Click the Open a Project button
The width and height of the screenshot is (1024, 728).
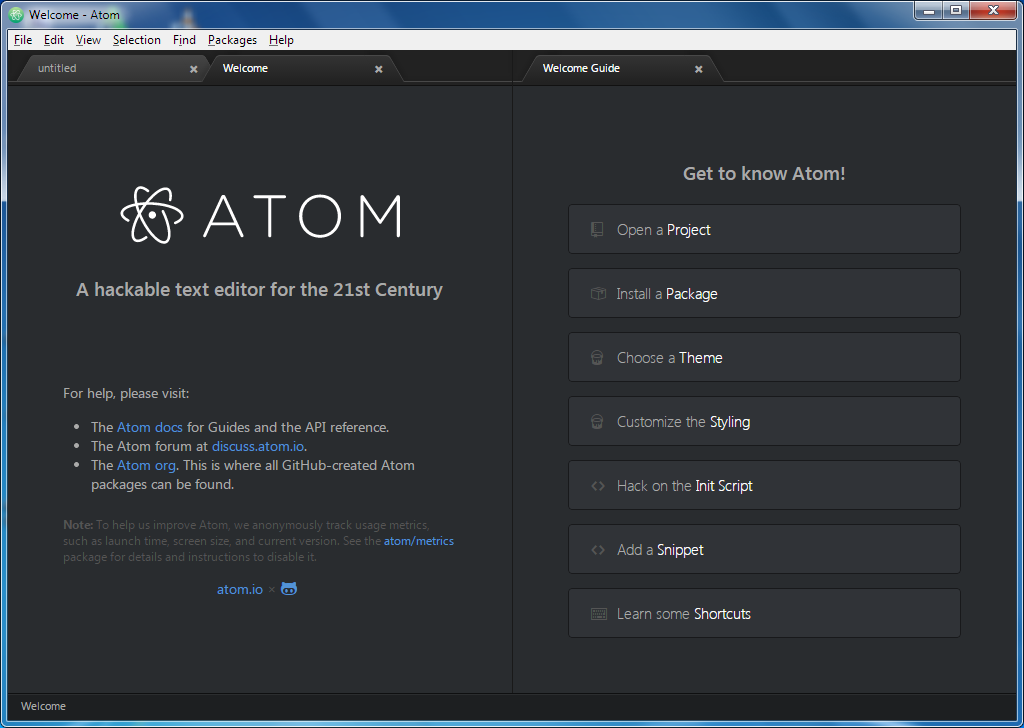tap(764, 229)
